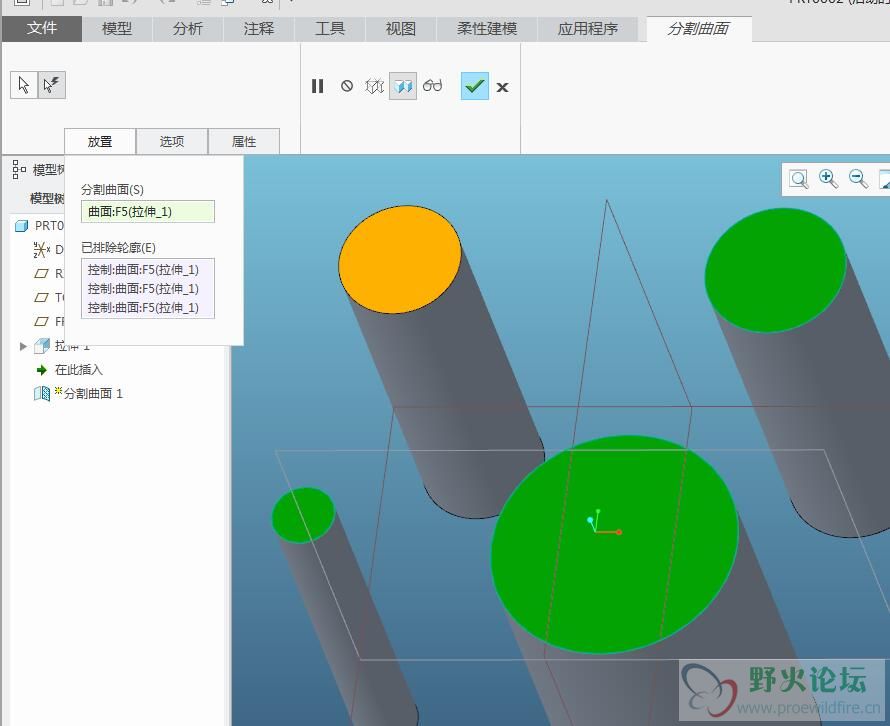
Task: Toggle the attached shaded preview mode
Action: pos(403,86)
